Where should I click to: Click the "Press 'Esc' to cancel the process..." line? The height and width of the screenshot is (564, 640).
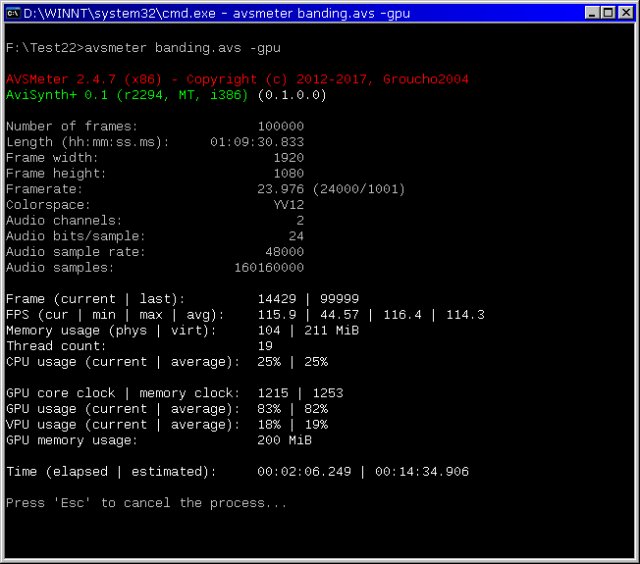tap(147, 504)
